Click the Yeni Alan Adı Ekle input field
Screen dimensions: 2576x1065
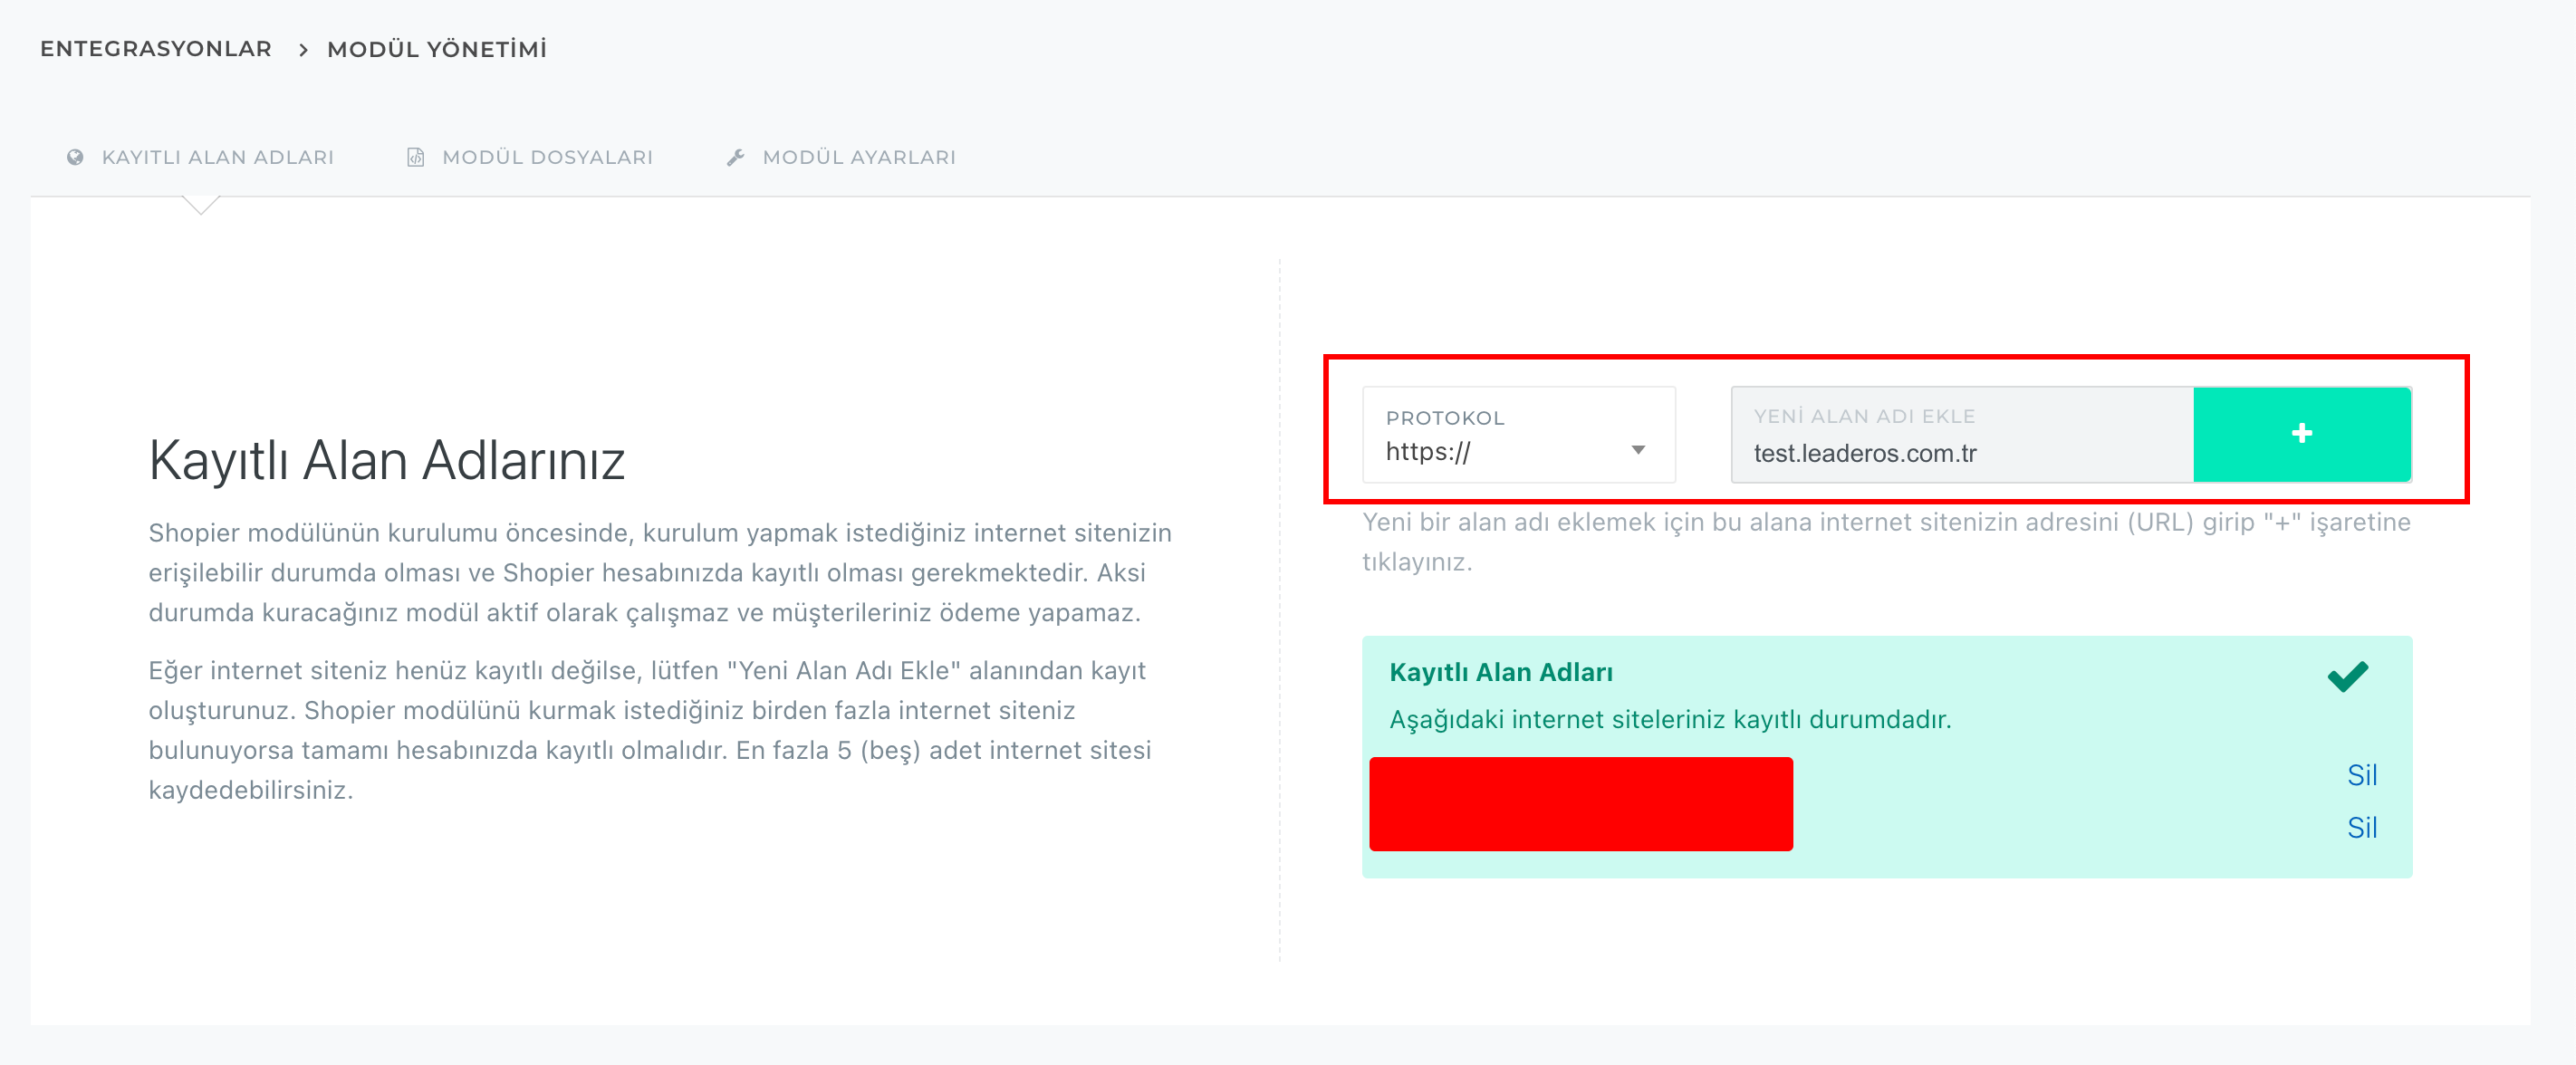pos(1960,452)
